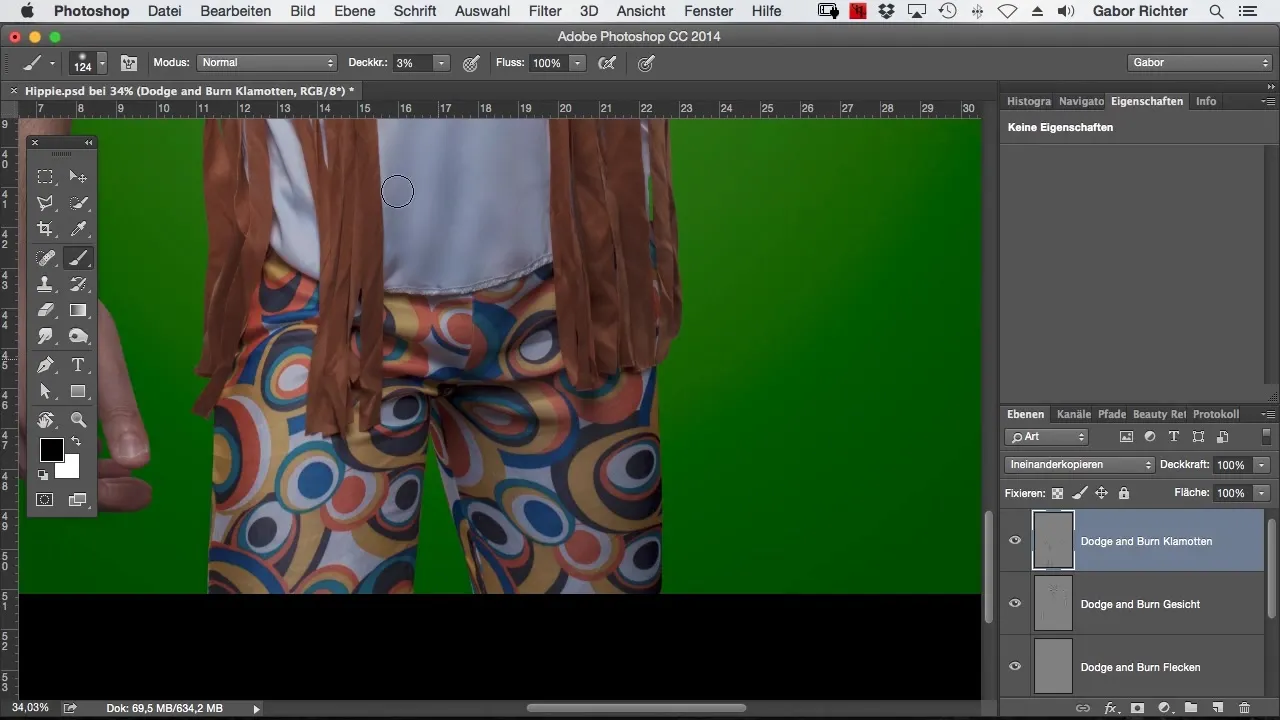Lock layer position

[1101, 493]
